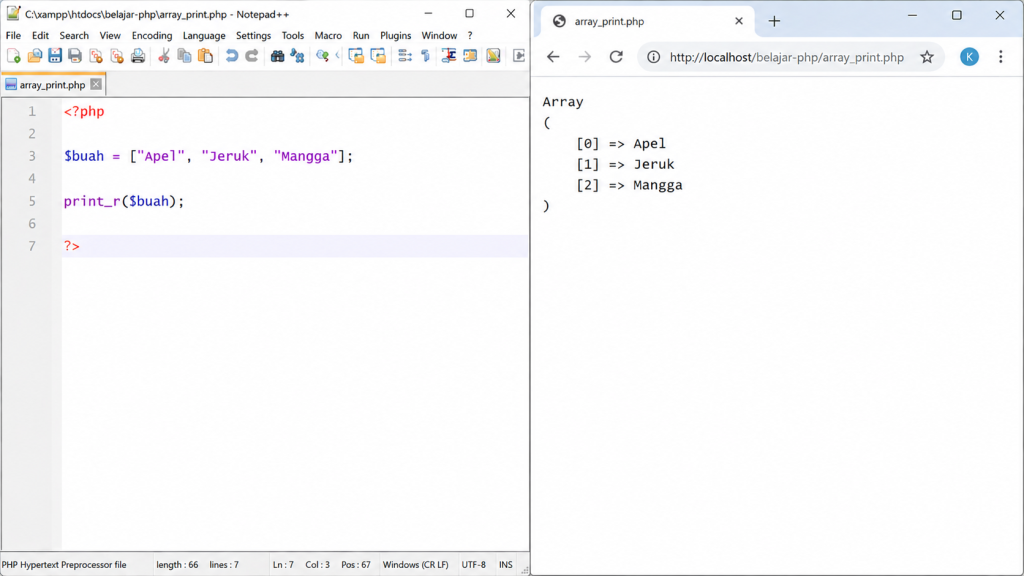This screenshot has height=576, width=1024.
Task: Open the Plugins menu
Action: [396, 35]
